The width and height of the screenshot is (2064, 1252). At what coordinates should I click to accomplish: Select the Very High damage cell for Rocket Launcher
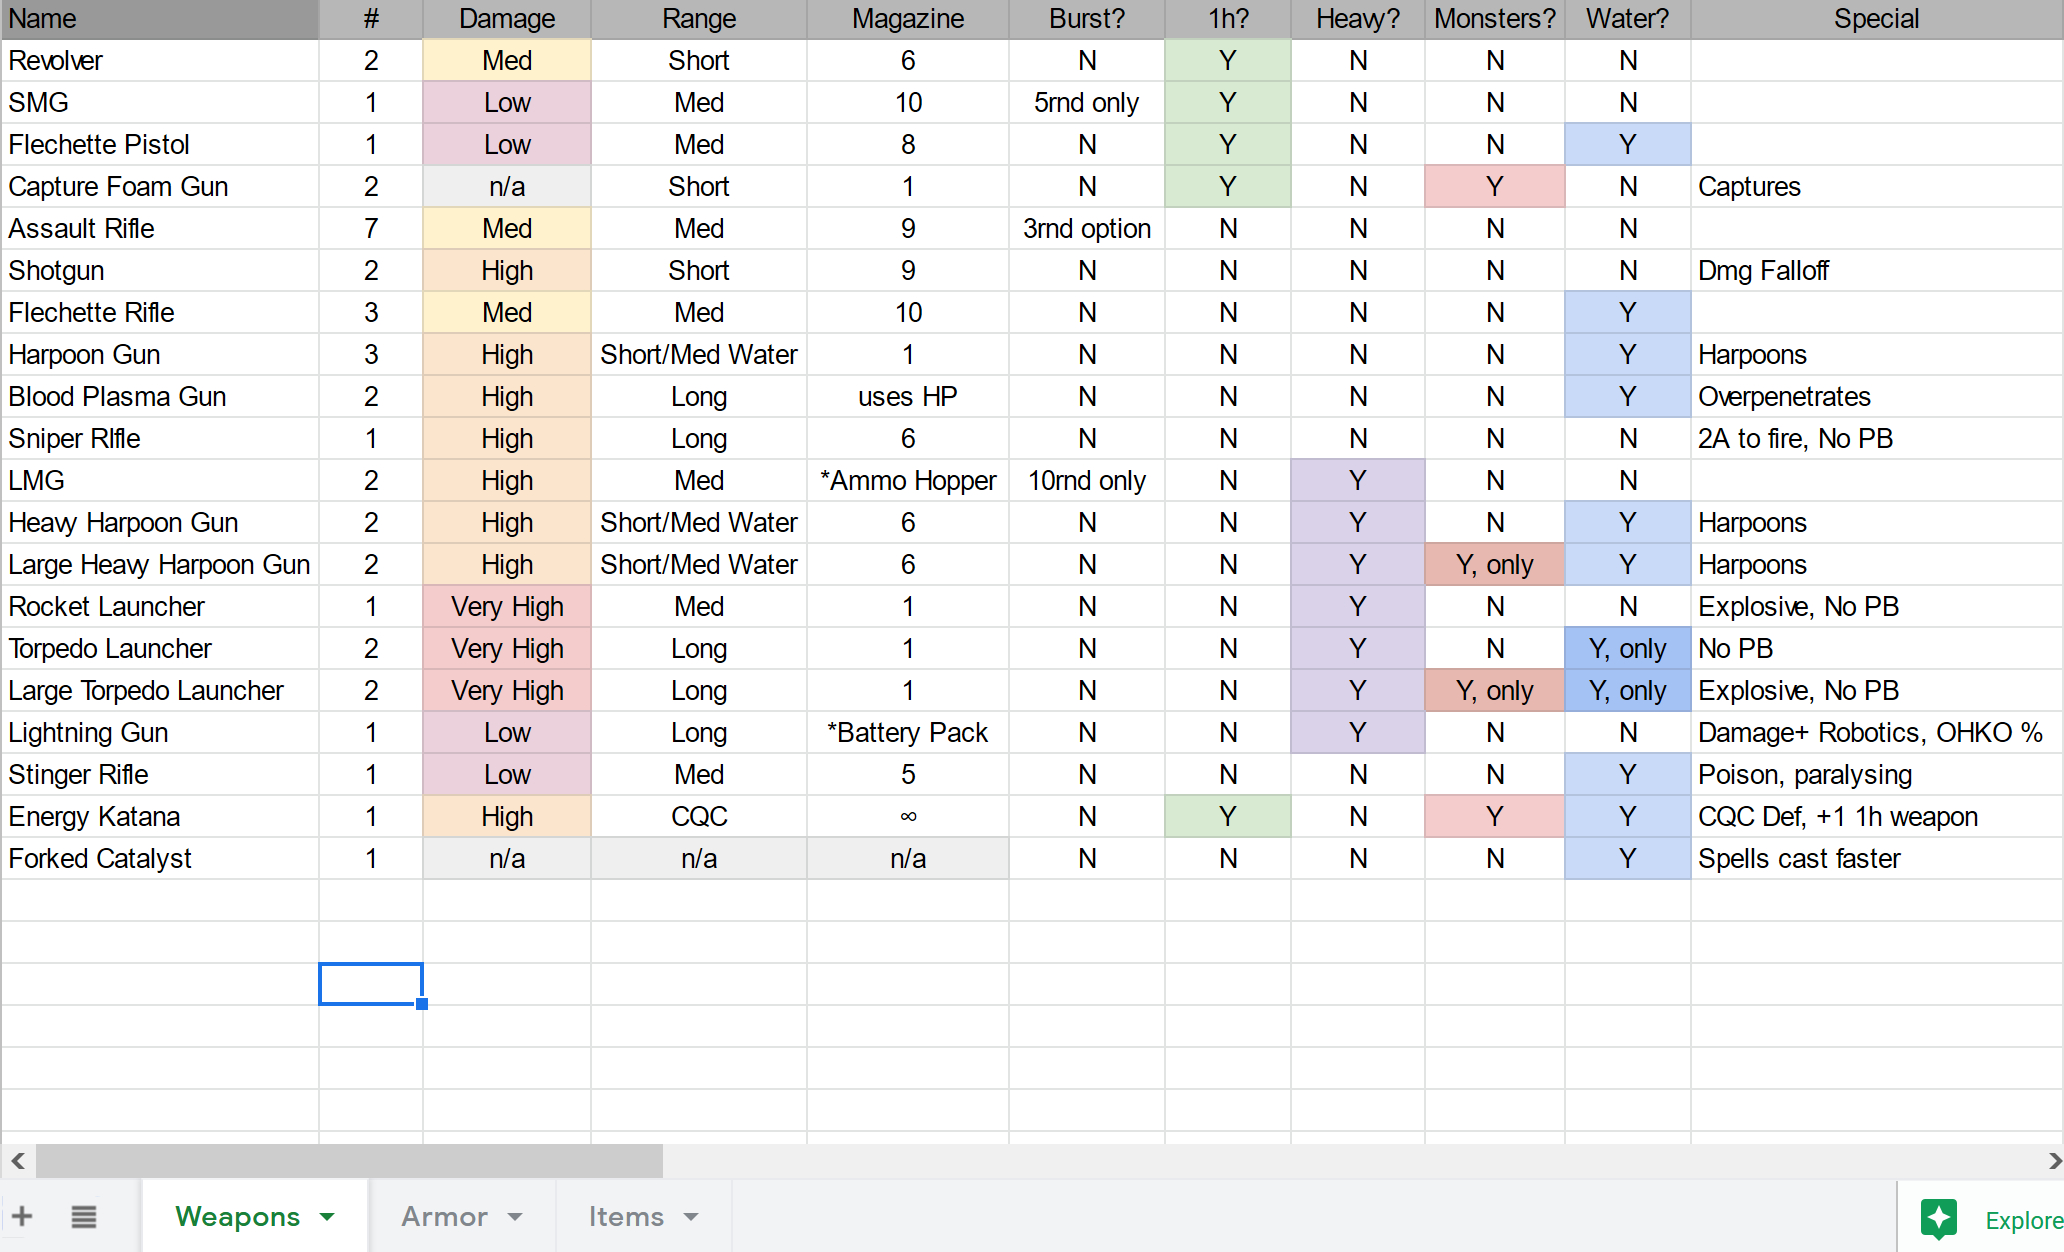[x=507, y=607]
